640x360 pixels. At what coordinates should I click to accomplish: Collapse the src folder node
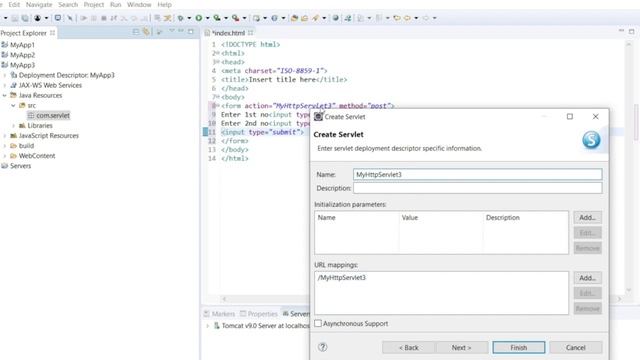point(13,105)
